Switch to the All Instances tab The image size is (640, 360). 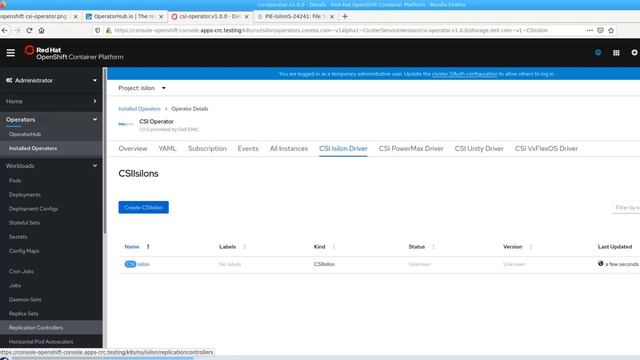point(289,149)
